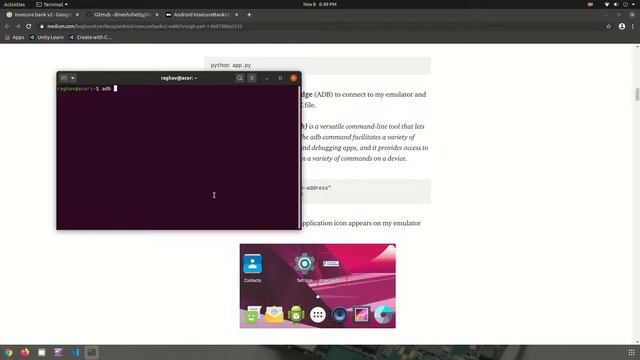Open Chrome from the bottom dock
The image size is (640, 360).
(x=8, y=352)
